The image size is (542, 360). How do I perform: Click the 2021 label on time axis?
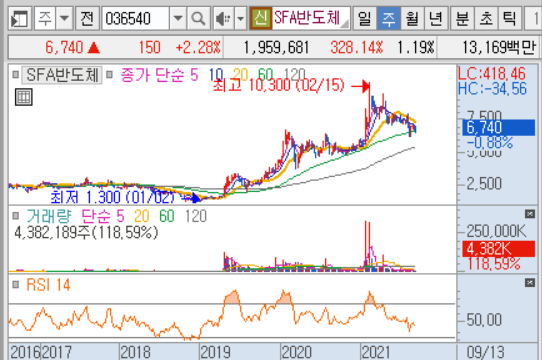(376, 352)
